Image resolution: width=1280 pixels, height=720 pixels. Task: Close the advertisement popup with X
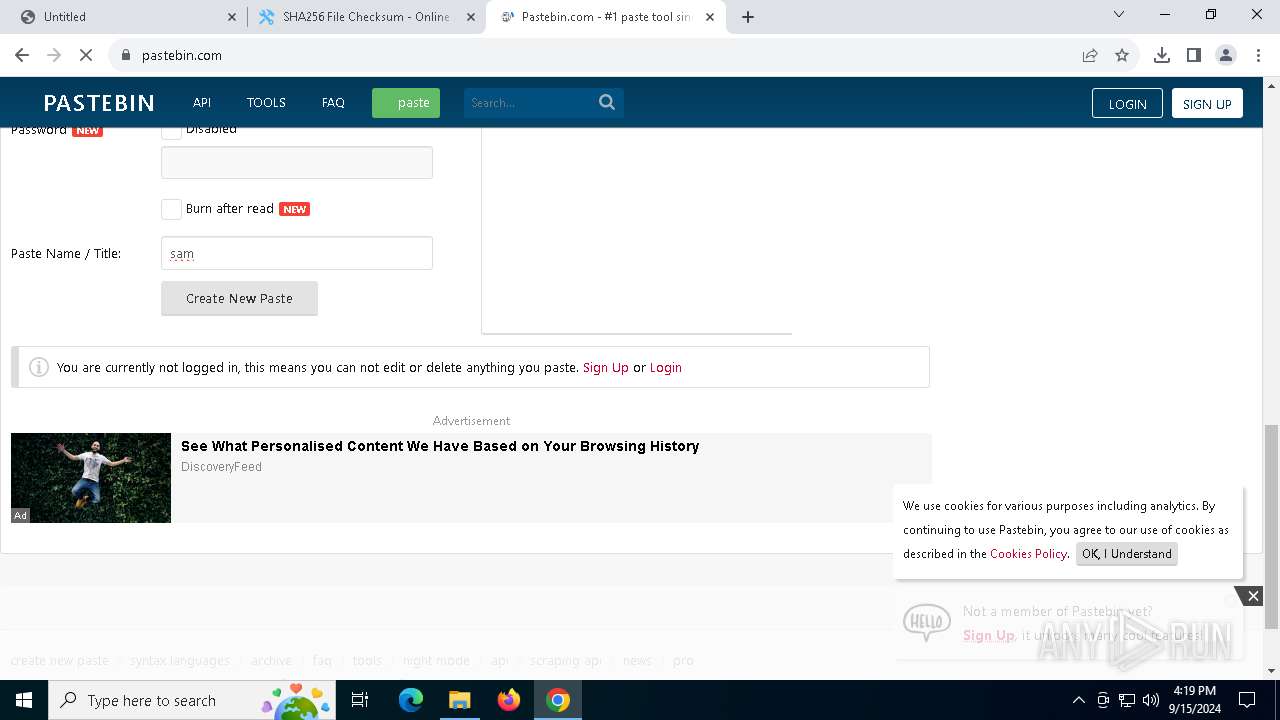(1253, 596)
